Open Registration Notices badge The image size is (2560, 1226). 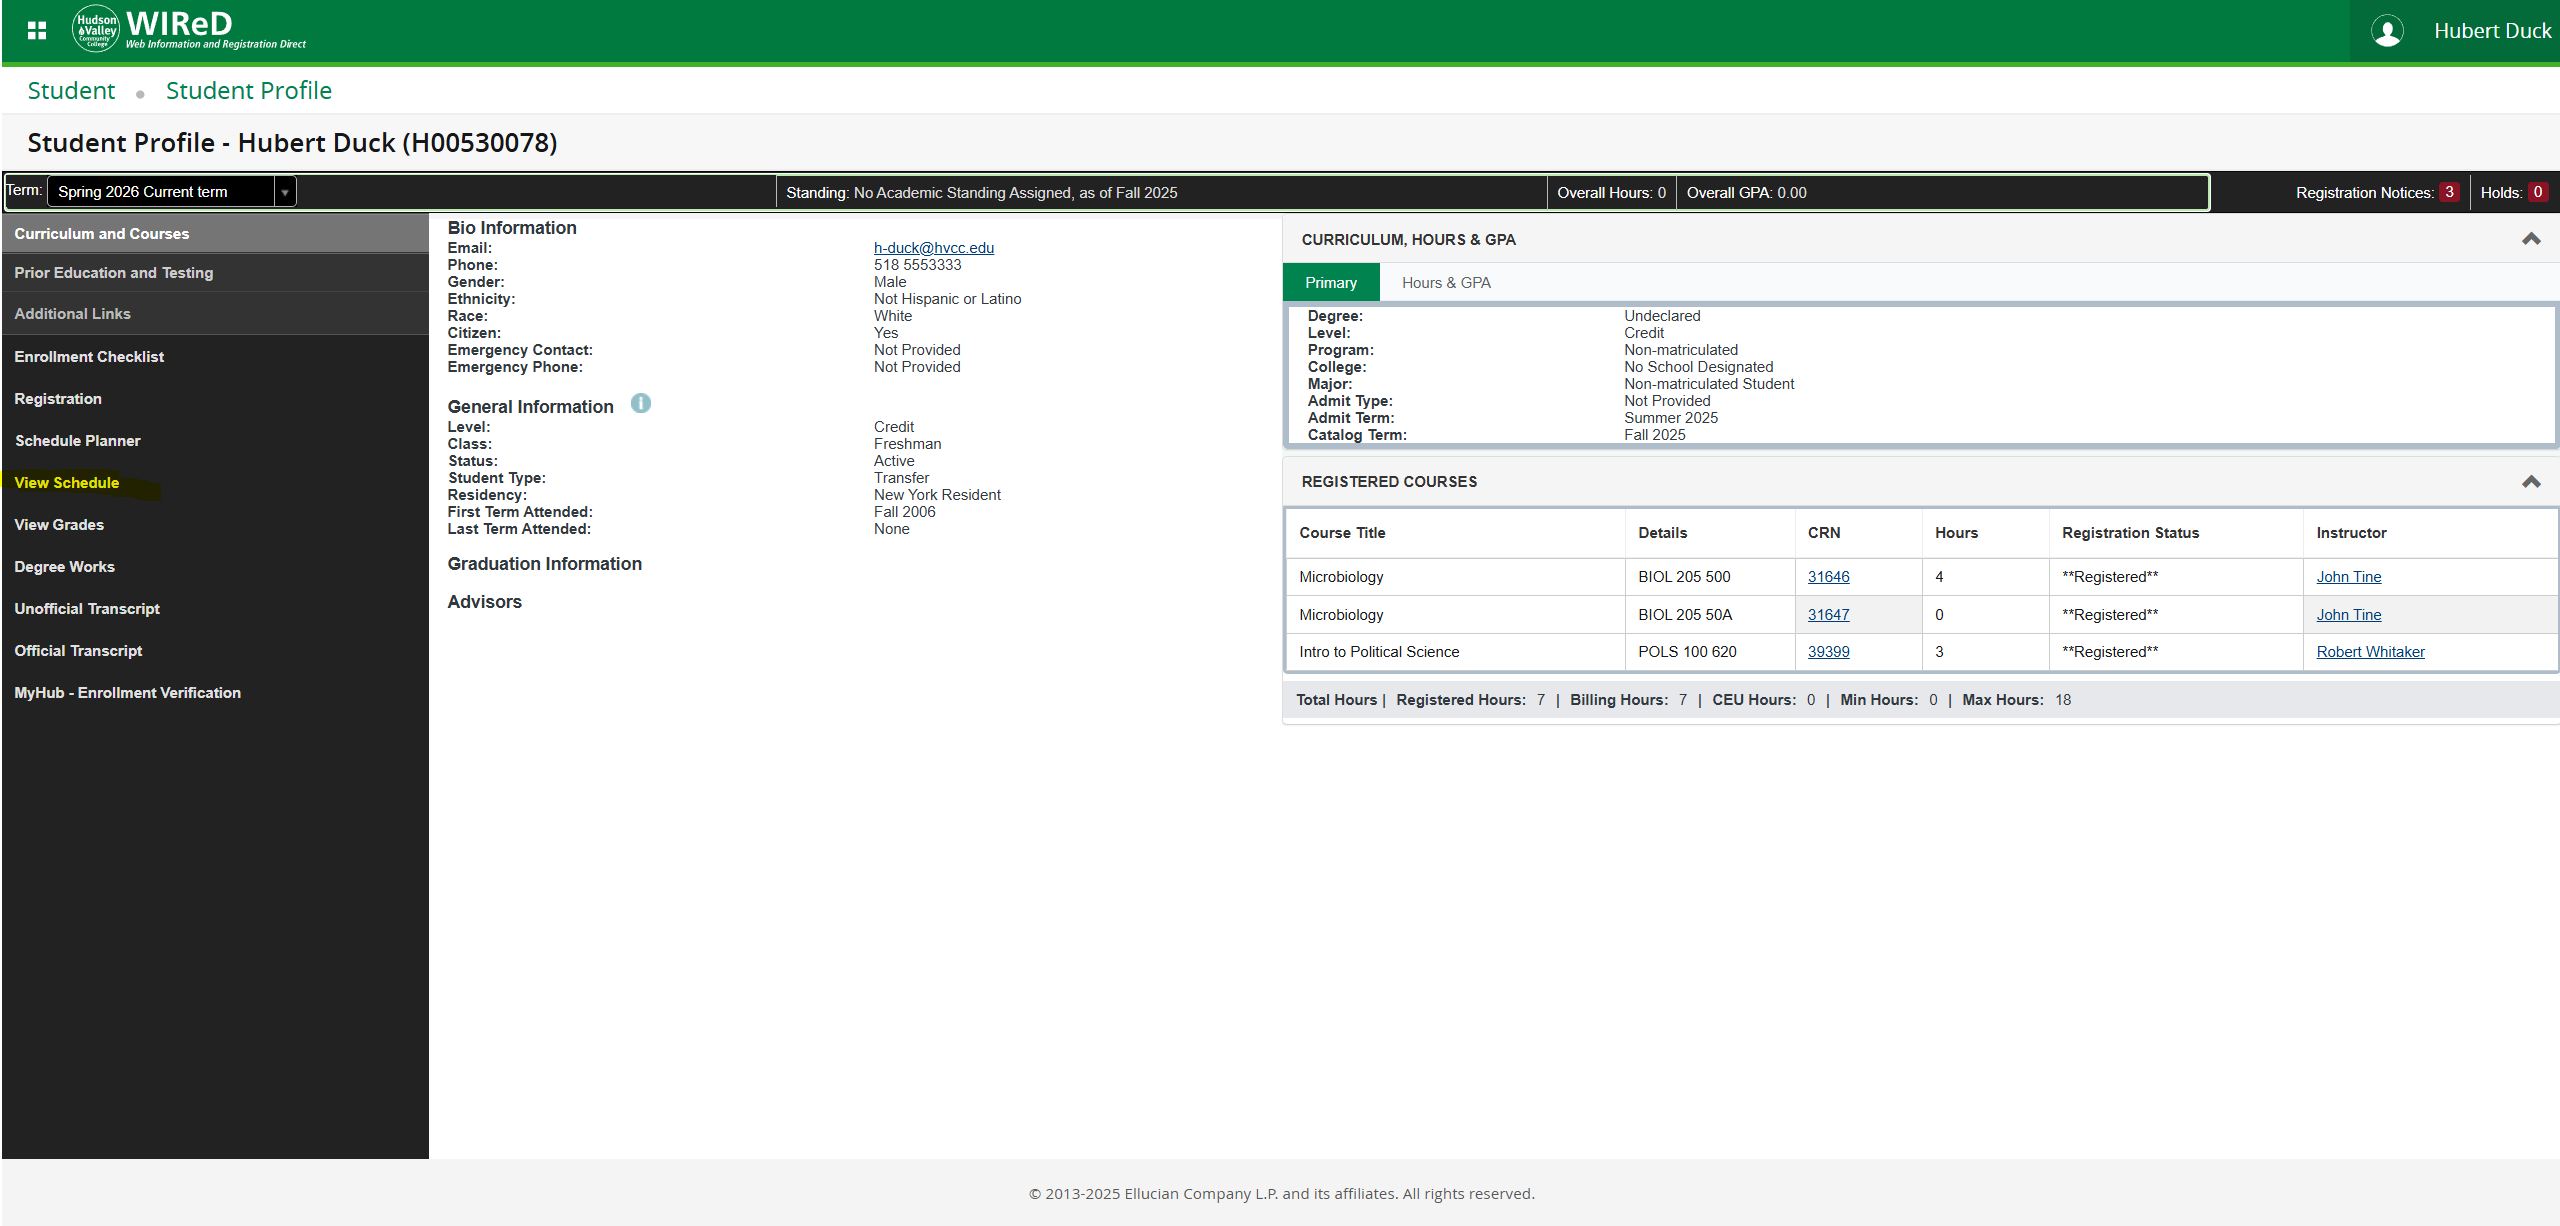2448,192
